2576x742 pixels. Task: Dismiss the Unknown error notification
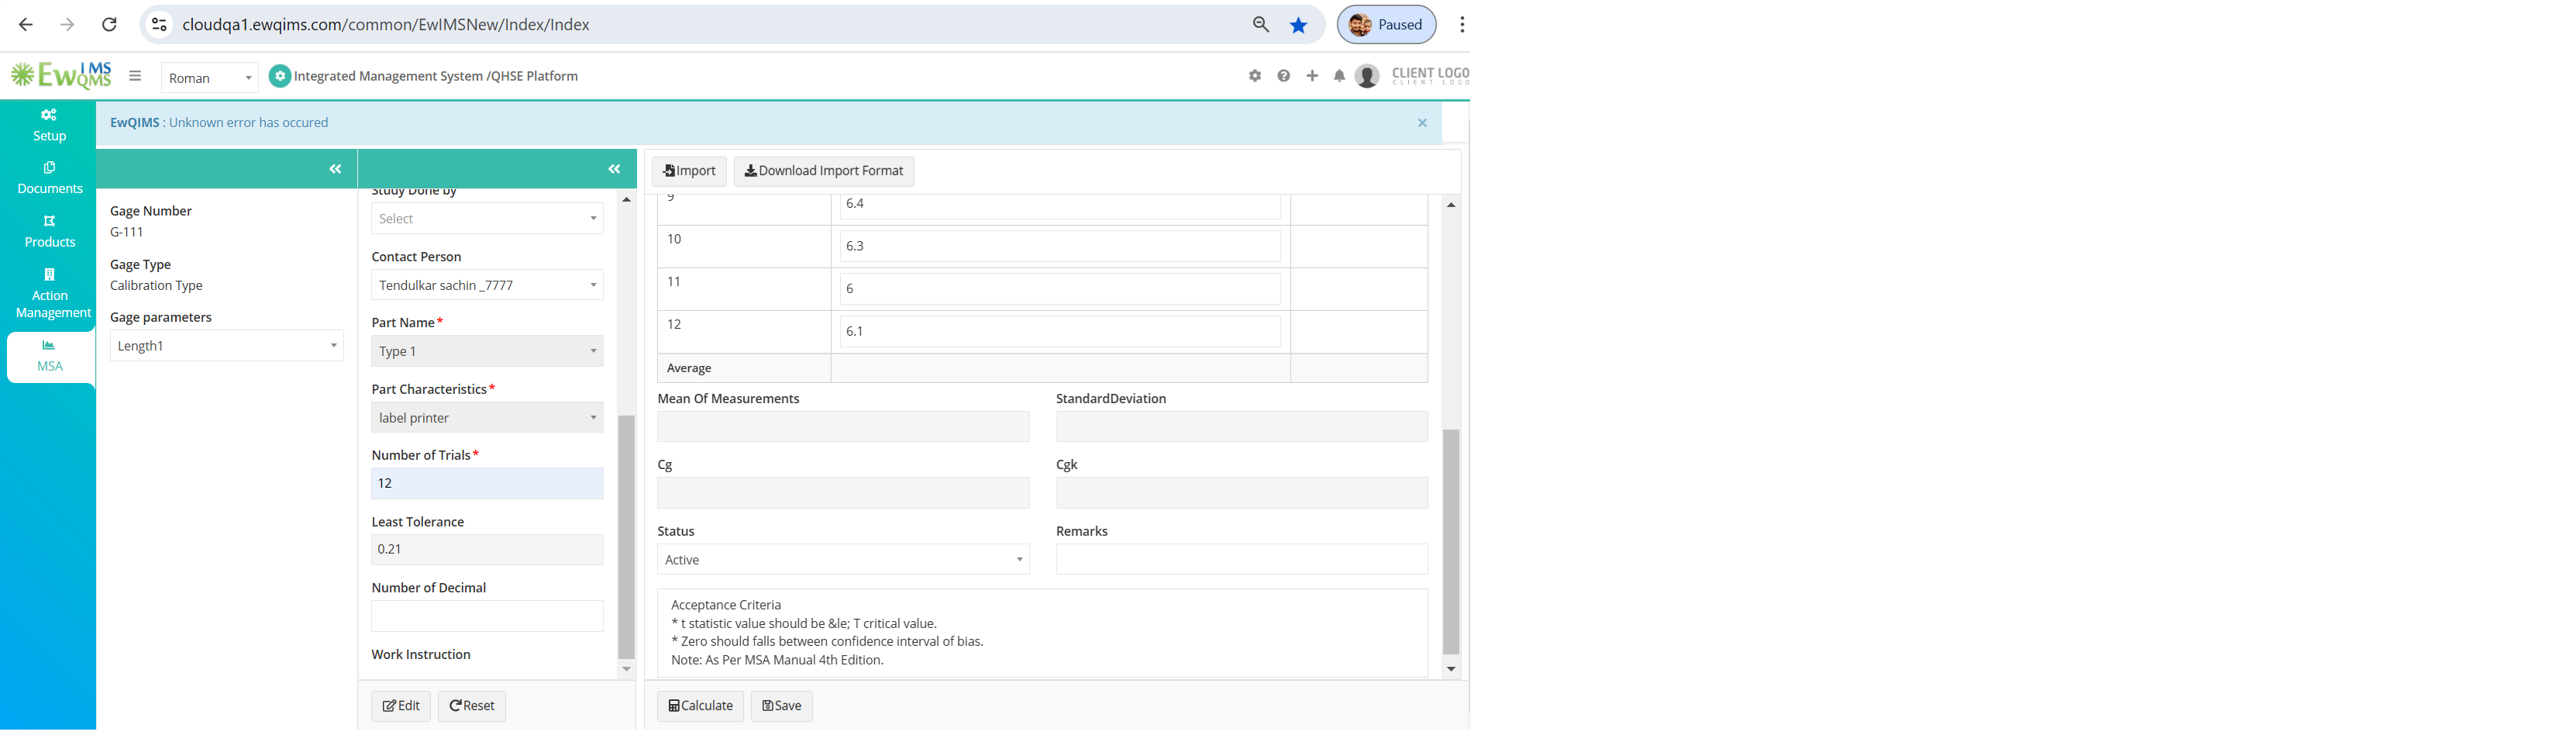click(x=1422, y=123)
